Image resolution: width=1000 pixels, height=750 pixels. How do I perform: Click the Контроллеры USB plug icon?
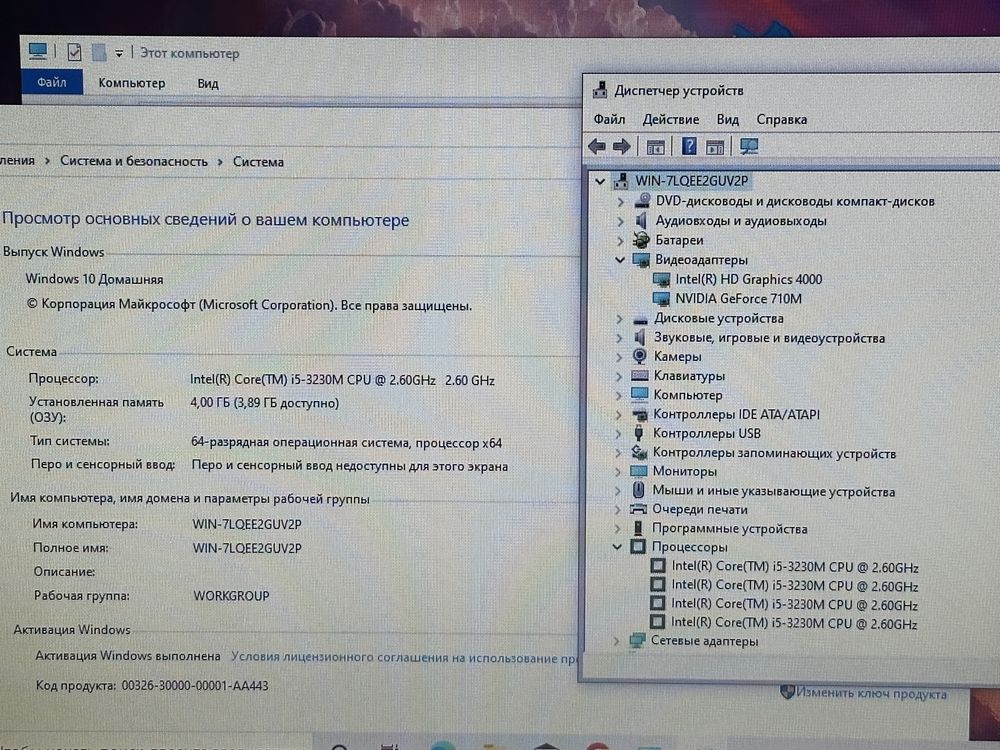click(638, 433)
